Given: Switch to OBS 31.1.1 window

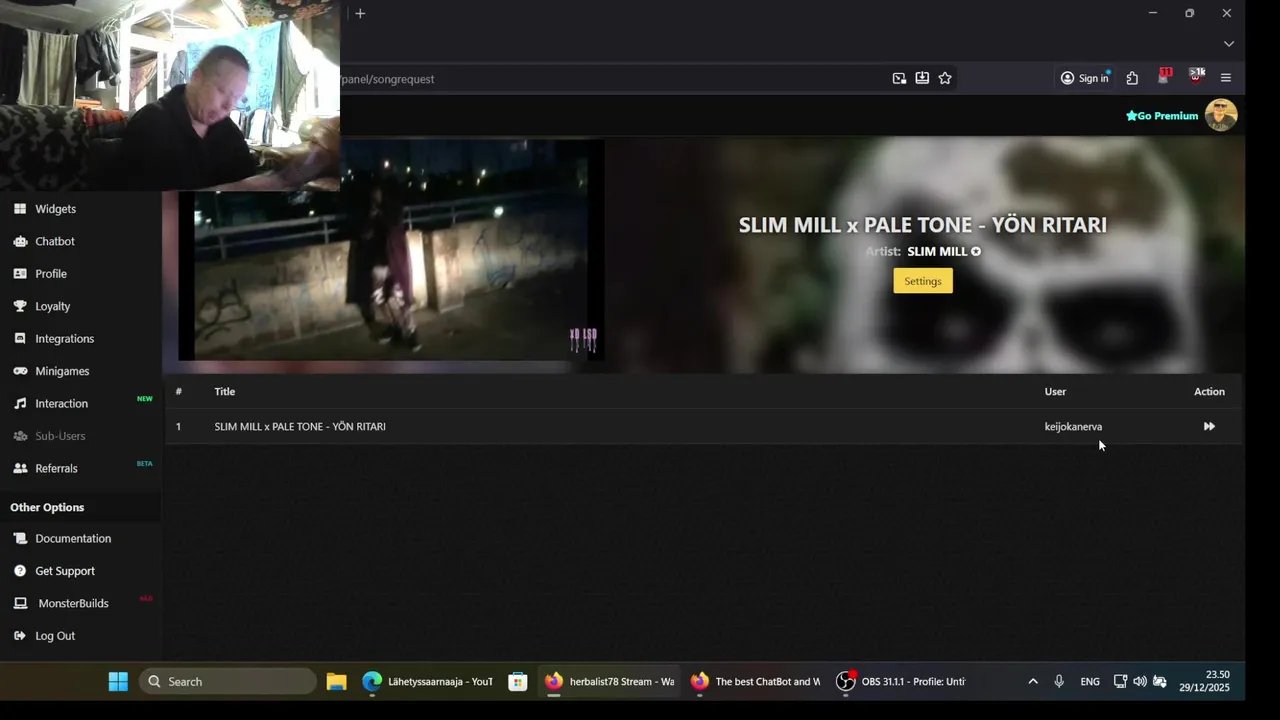Looking at the screenshot, I should 901,682.
